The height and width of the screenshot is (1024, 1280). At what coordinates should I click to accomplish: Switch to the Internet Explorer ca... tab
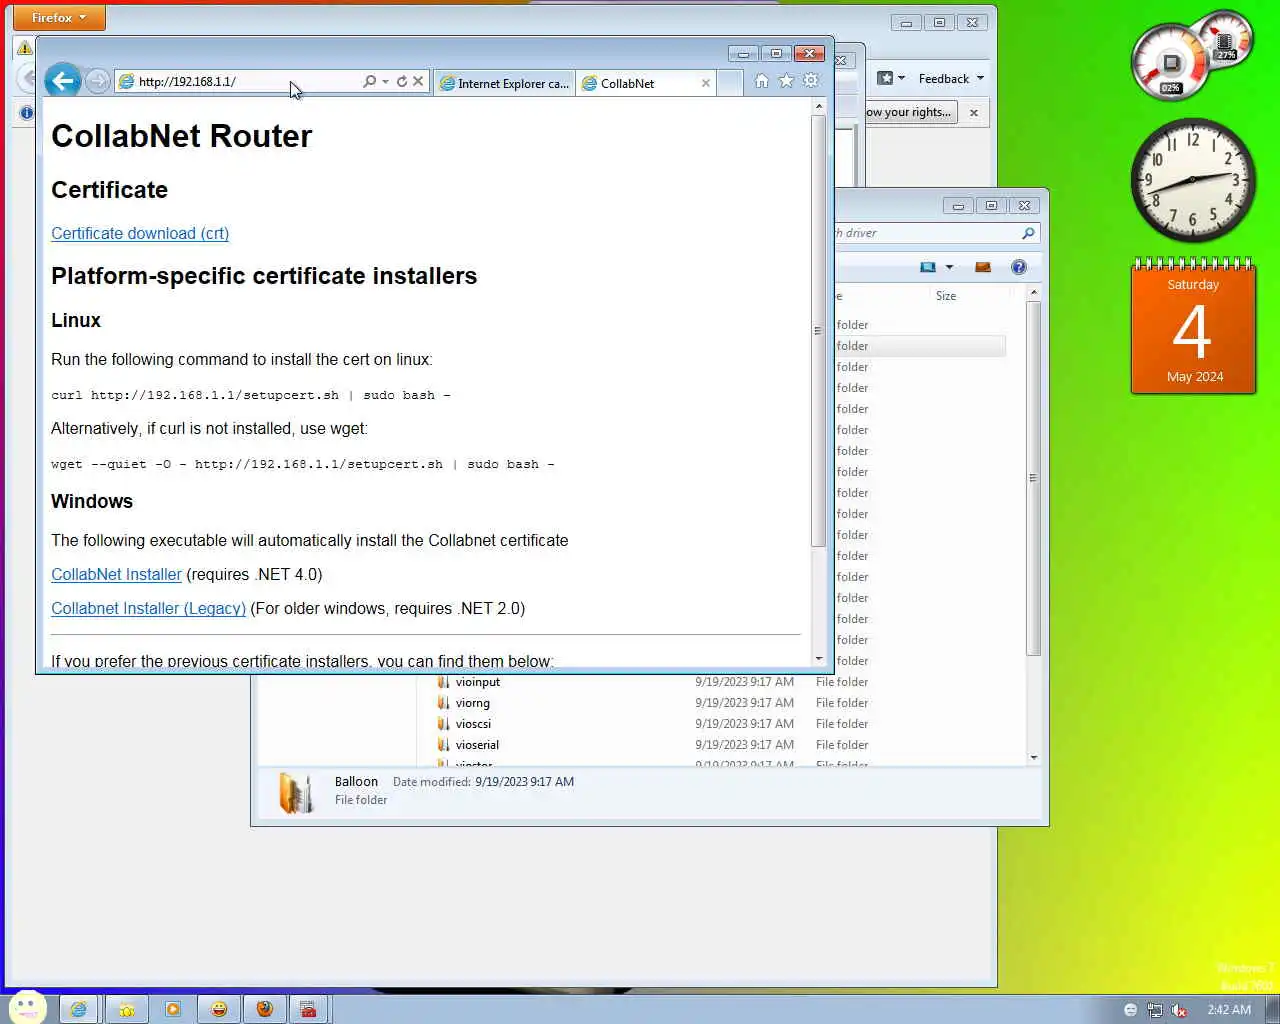click(x=505, y=83)
